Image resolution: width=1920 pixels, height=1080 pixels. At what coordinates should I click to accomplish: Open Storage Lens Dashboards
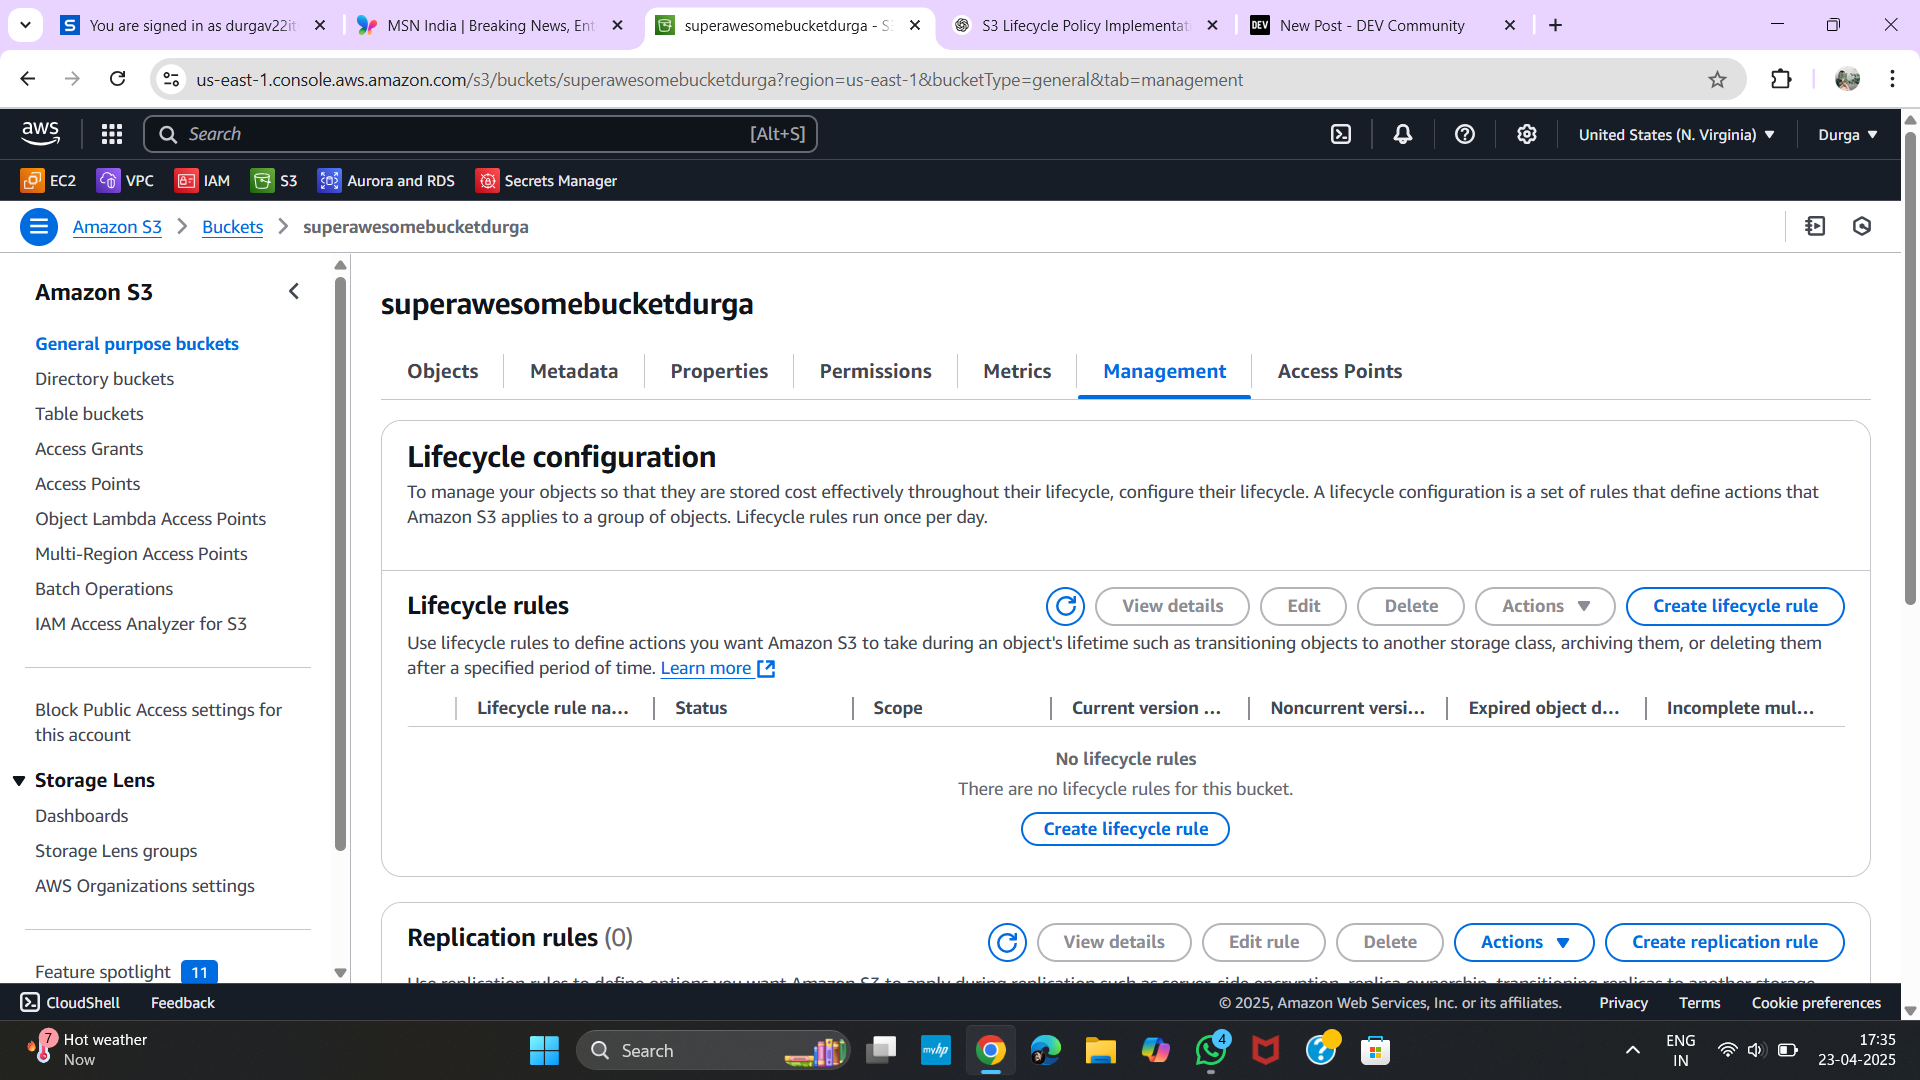coord(82,816)
